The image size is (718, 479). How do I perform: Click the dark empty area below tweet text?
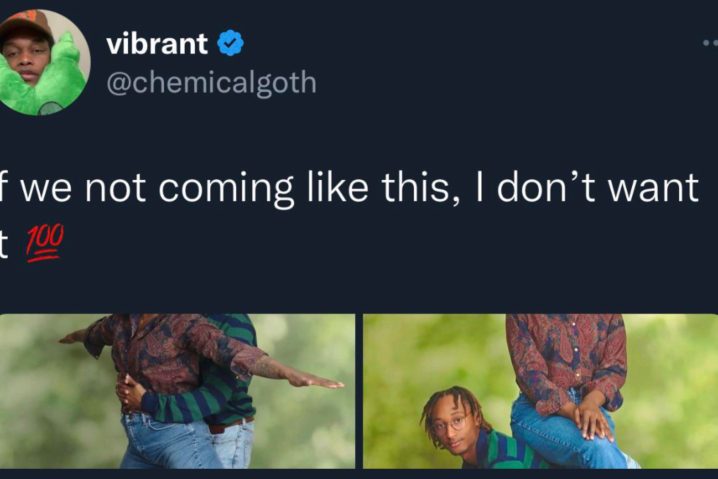click(366, 286)
